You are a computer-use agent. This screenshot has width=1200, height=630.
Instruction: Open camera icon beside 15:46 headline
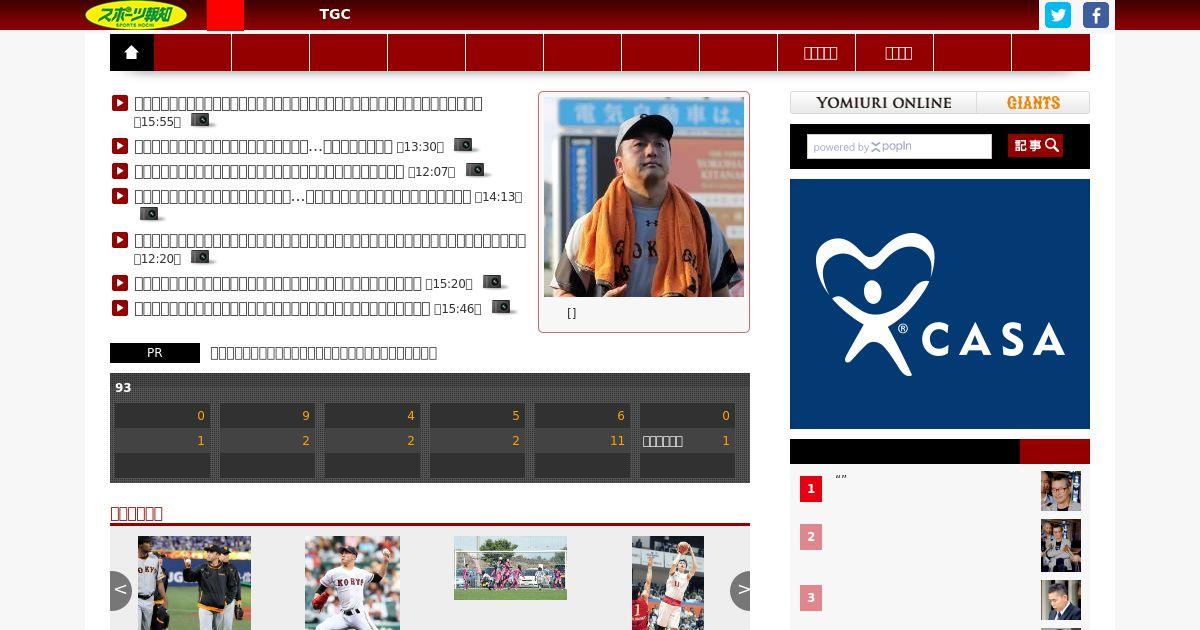coord(503,307)
